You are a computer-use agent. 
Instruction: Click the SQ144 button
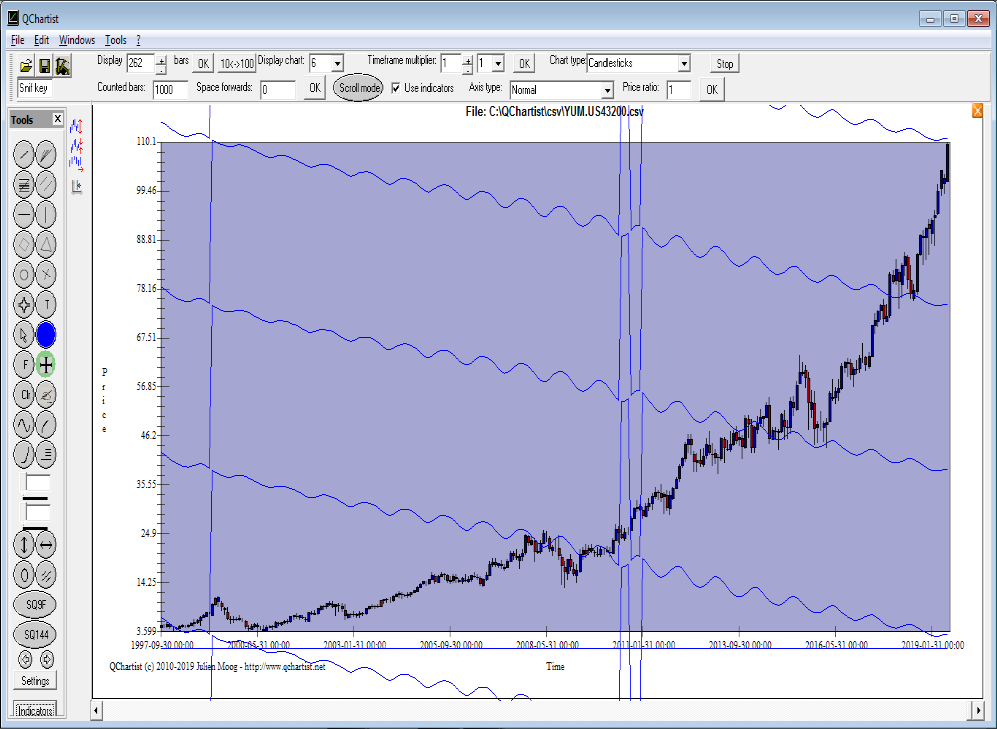(35, 634)
